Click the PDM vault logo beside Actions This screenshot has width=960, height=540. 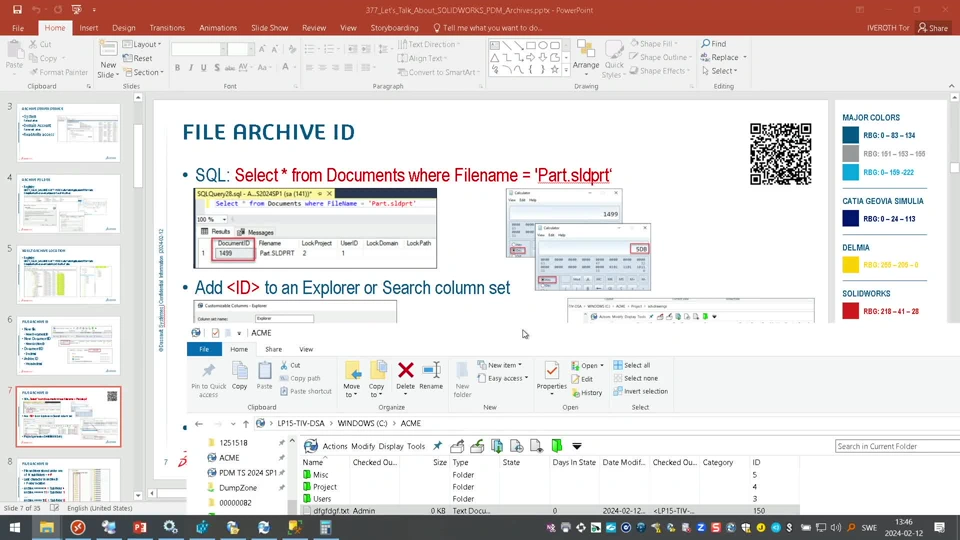click(x=311, y=446)
